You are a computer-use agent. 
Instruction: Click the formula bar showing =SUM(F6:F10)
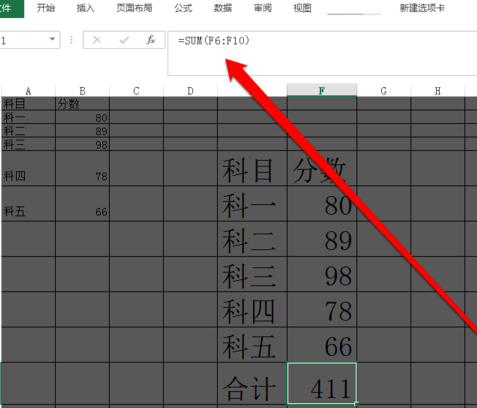pos(322,53)
